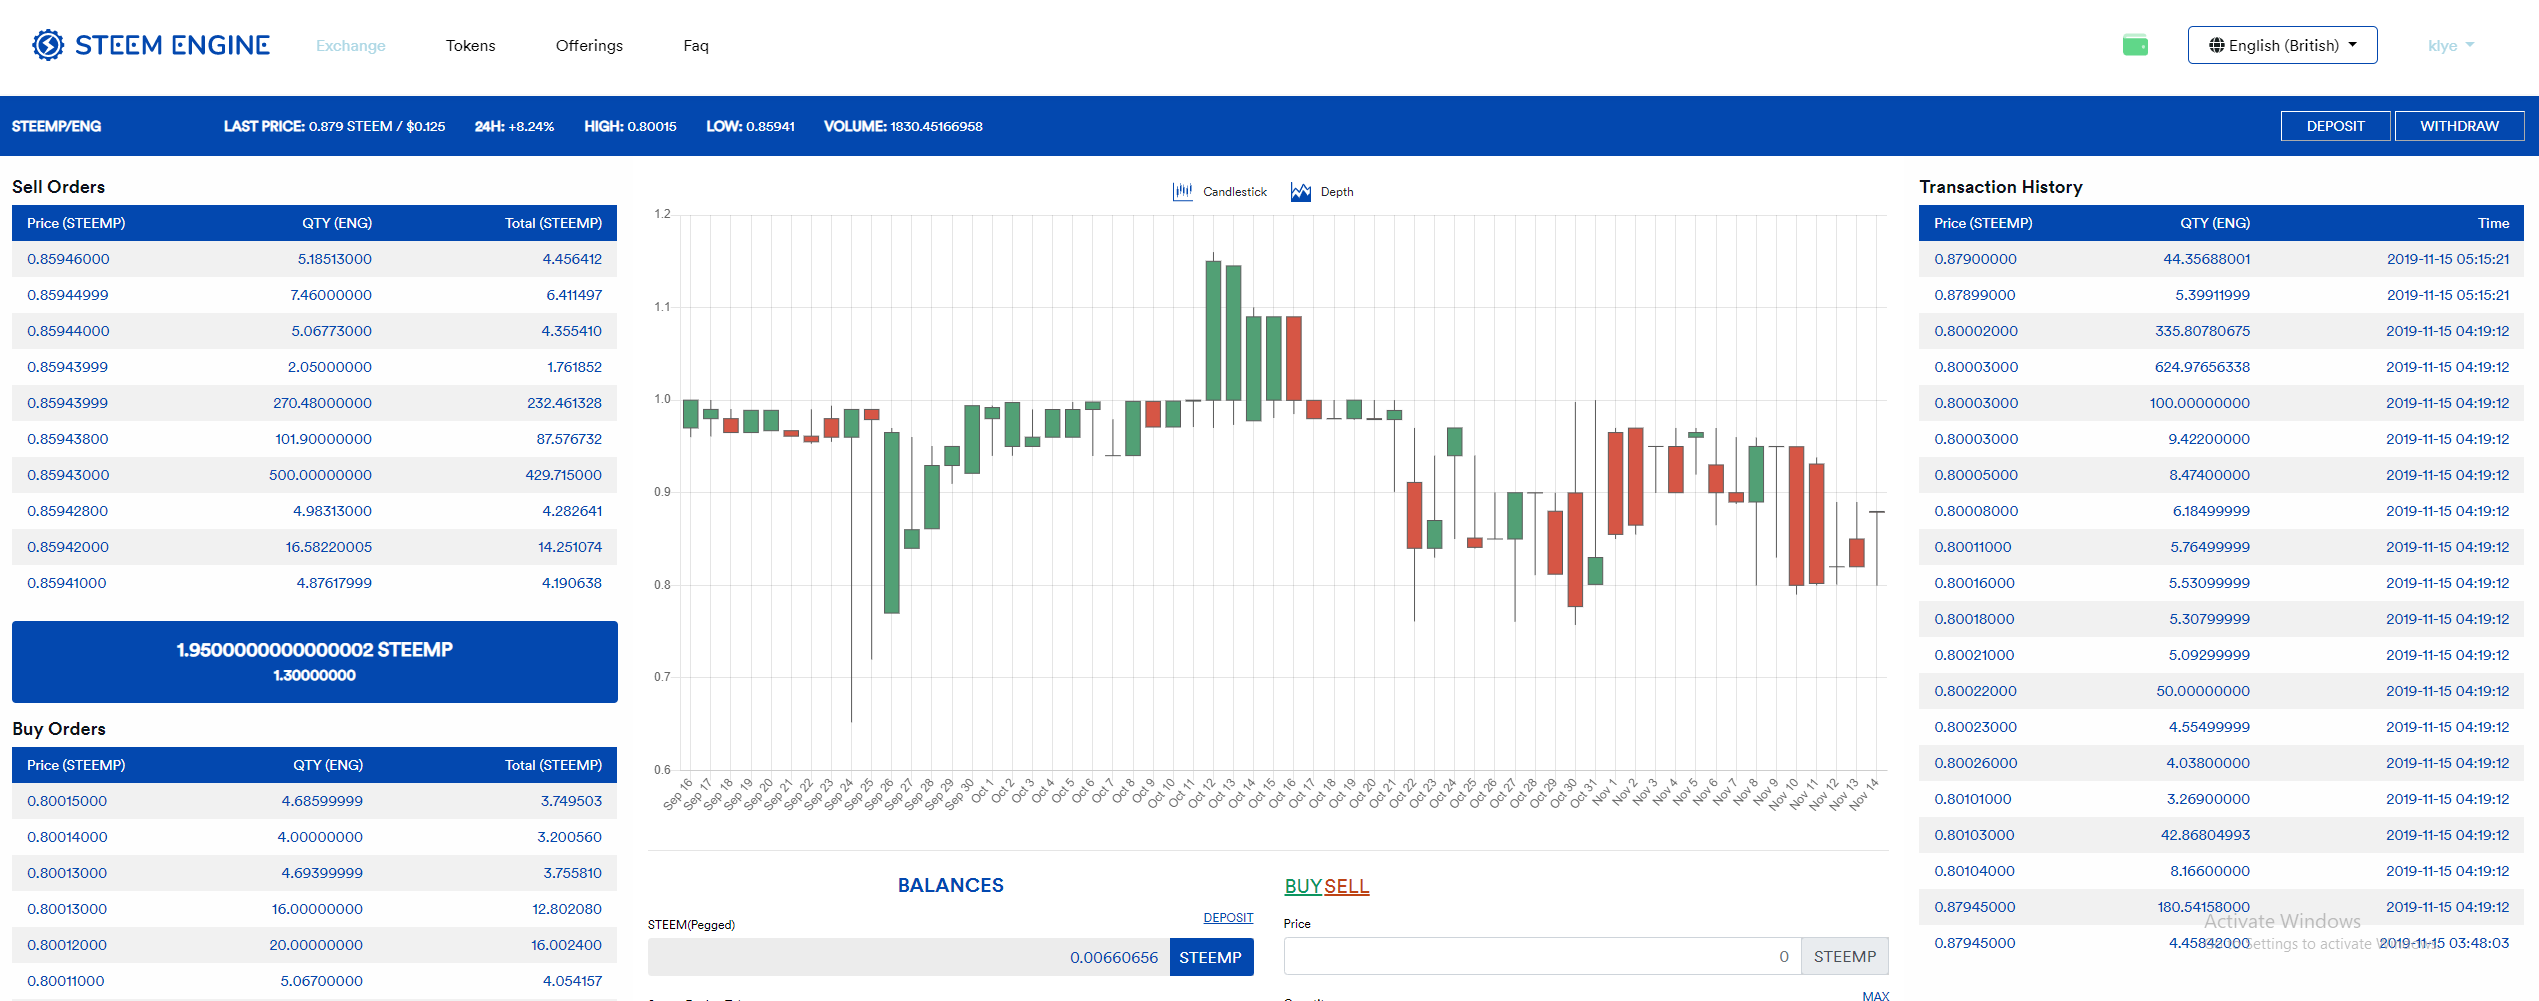Click the MAX quantity link
This screenshot has width=2539, height=1001.
point(1875,995)
